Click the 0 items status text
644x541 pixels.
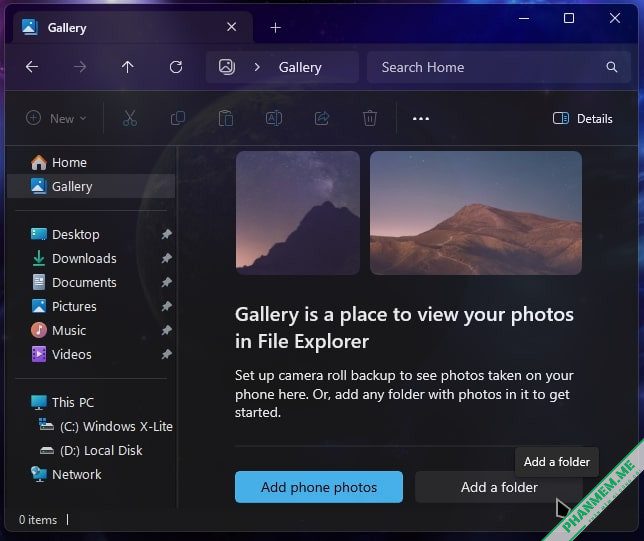(x=38, y=520)
